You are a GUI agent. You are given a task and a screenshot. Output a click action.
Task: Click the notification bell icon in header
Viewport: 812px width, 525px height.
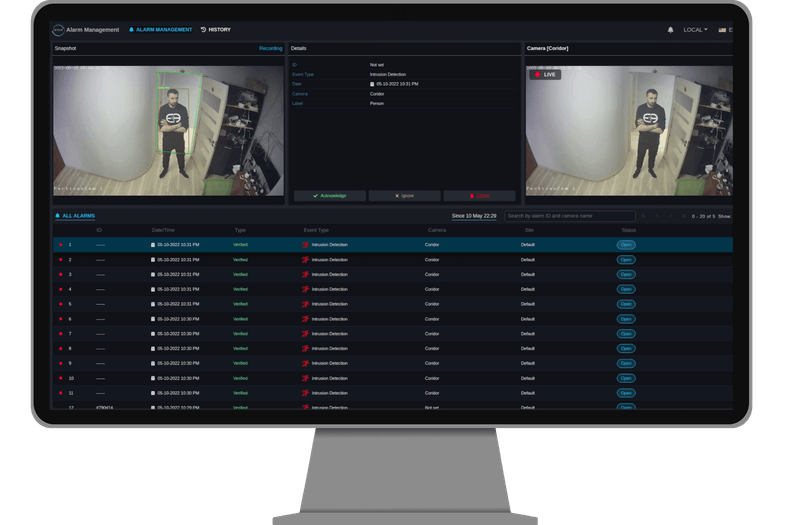point(670,30)
